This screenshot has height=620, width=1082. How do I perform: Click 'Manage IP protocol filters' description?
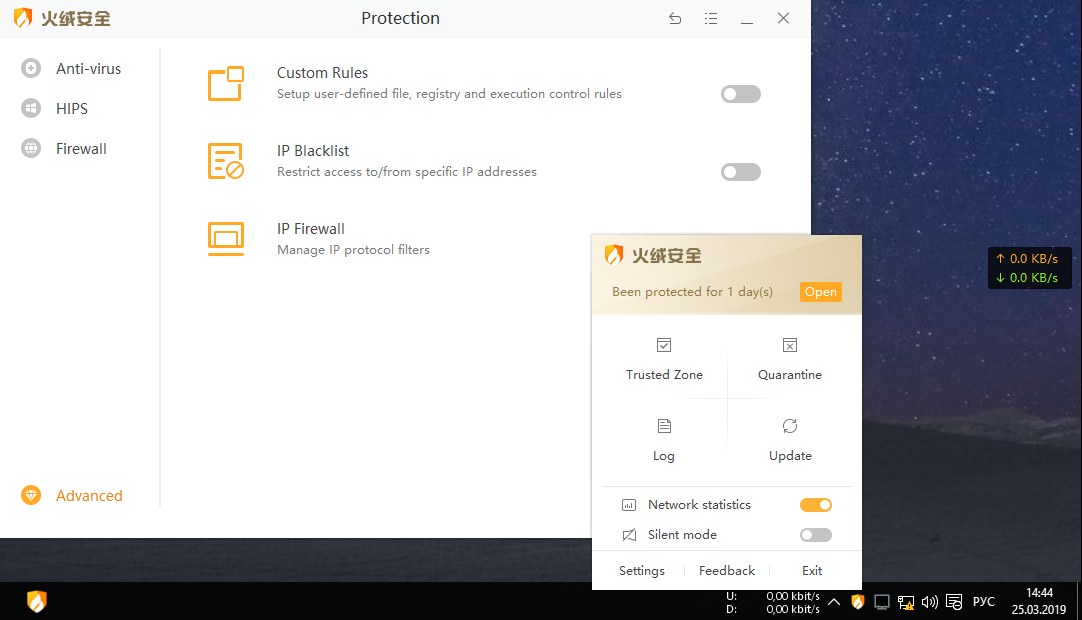tap(353, 250)
